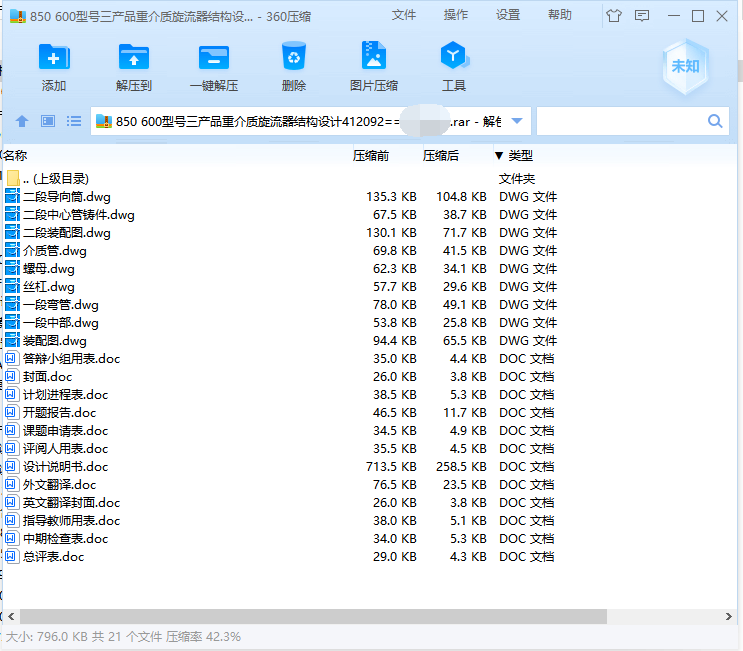Select the file 英文翻译封面.doc
The width and height of the screenshot is (743, 651).
click(x=72, y=503)
